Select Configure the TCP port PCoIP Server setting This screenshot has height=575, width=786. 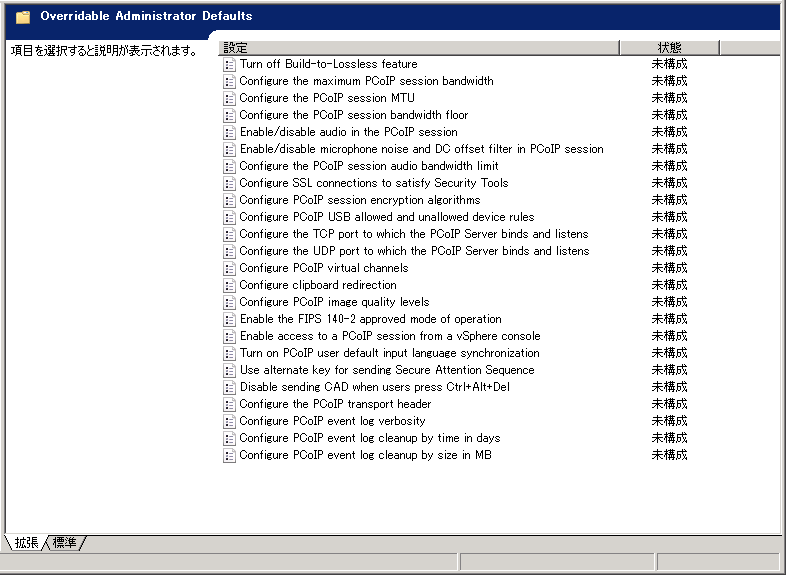coord(414,235)
